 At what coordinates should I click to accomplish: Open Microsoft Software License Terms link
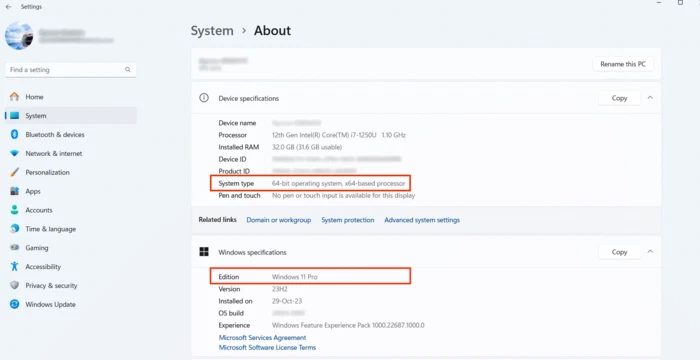click(x=267, y=347)
